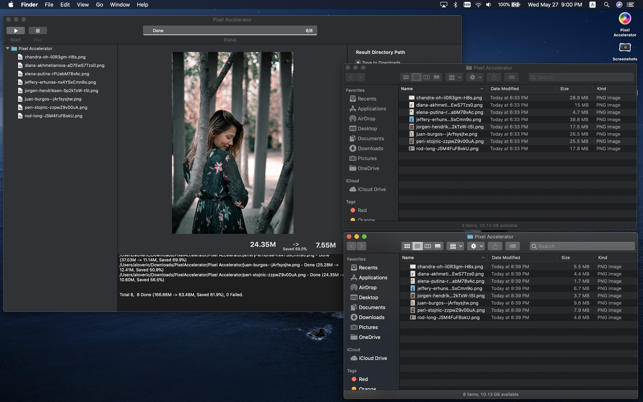
Task: Click the woman photo preview image
Action: (233, 143)
